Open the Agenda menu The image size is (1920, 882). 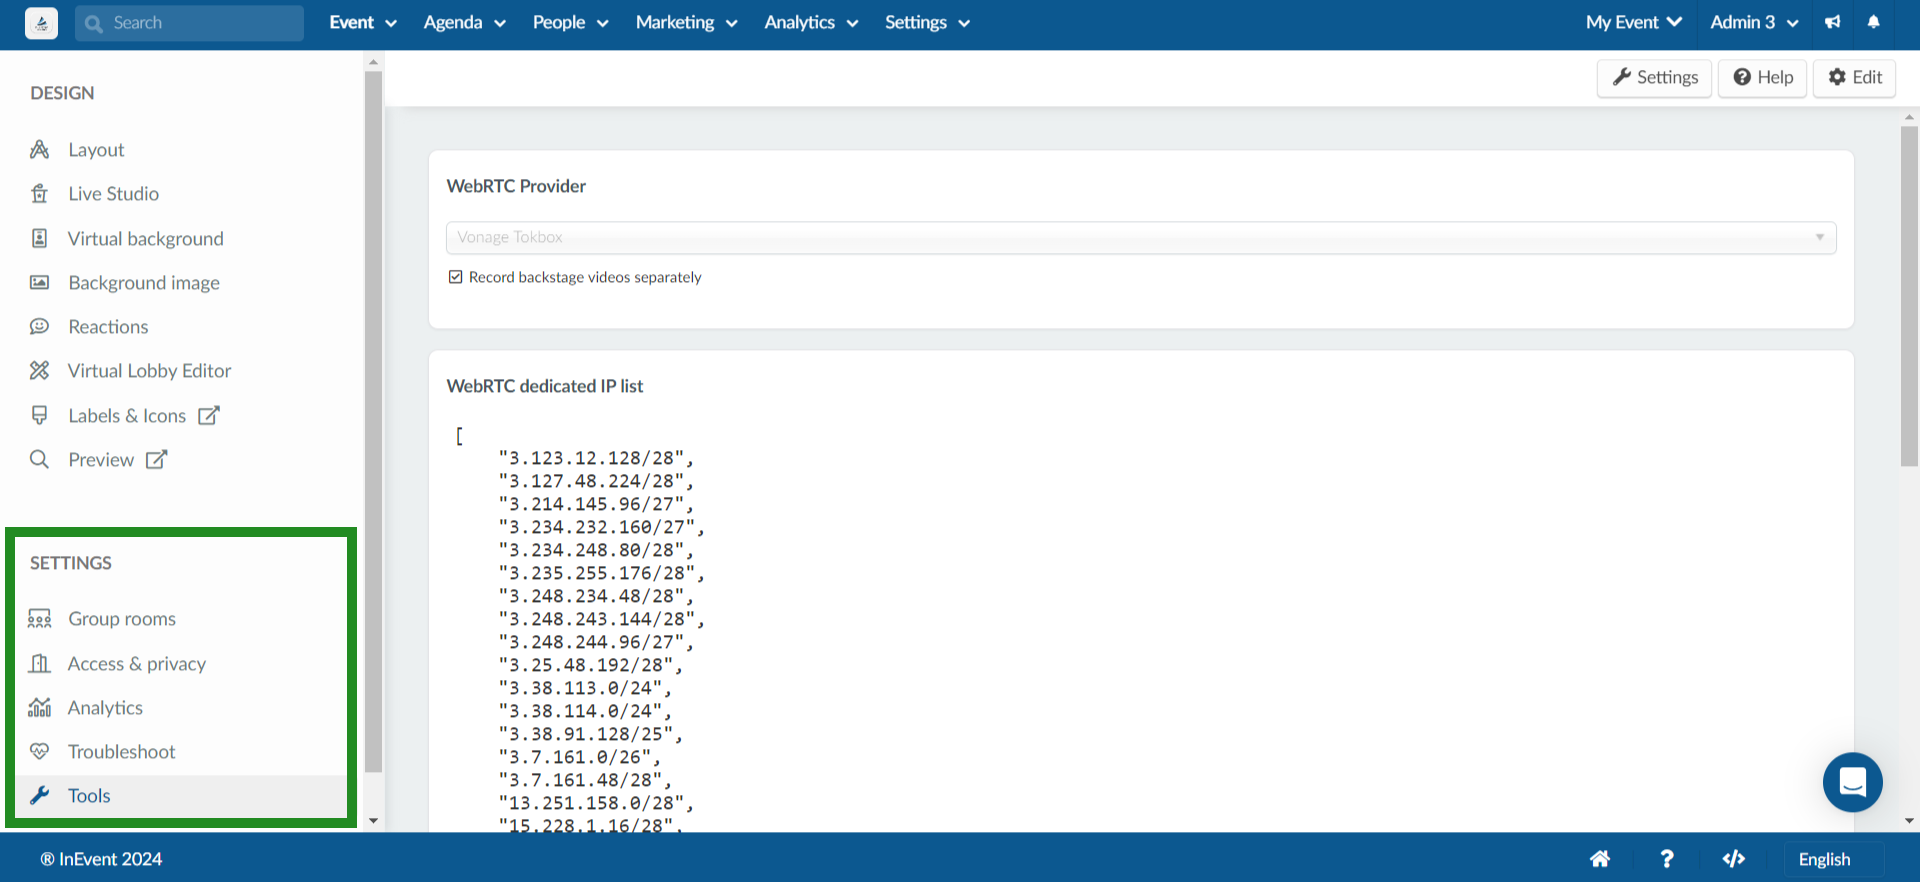point(464,23)
